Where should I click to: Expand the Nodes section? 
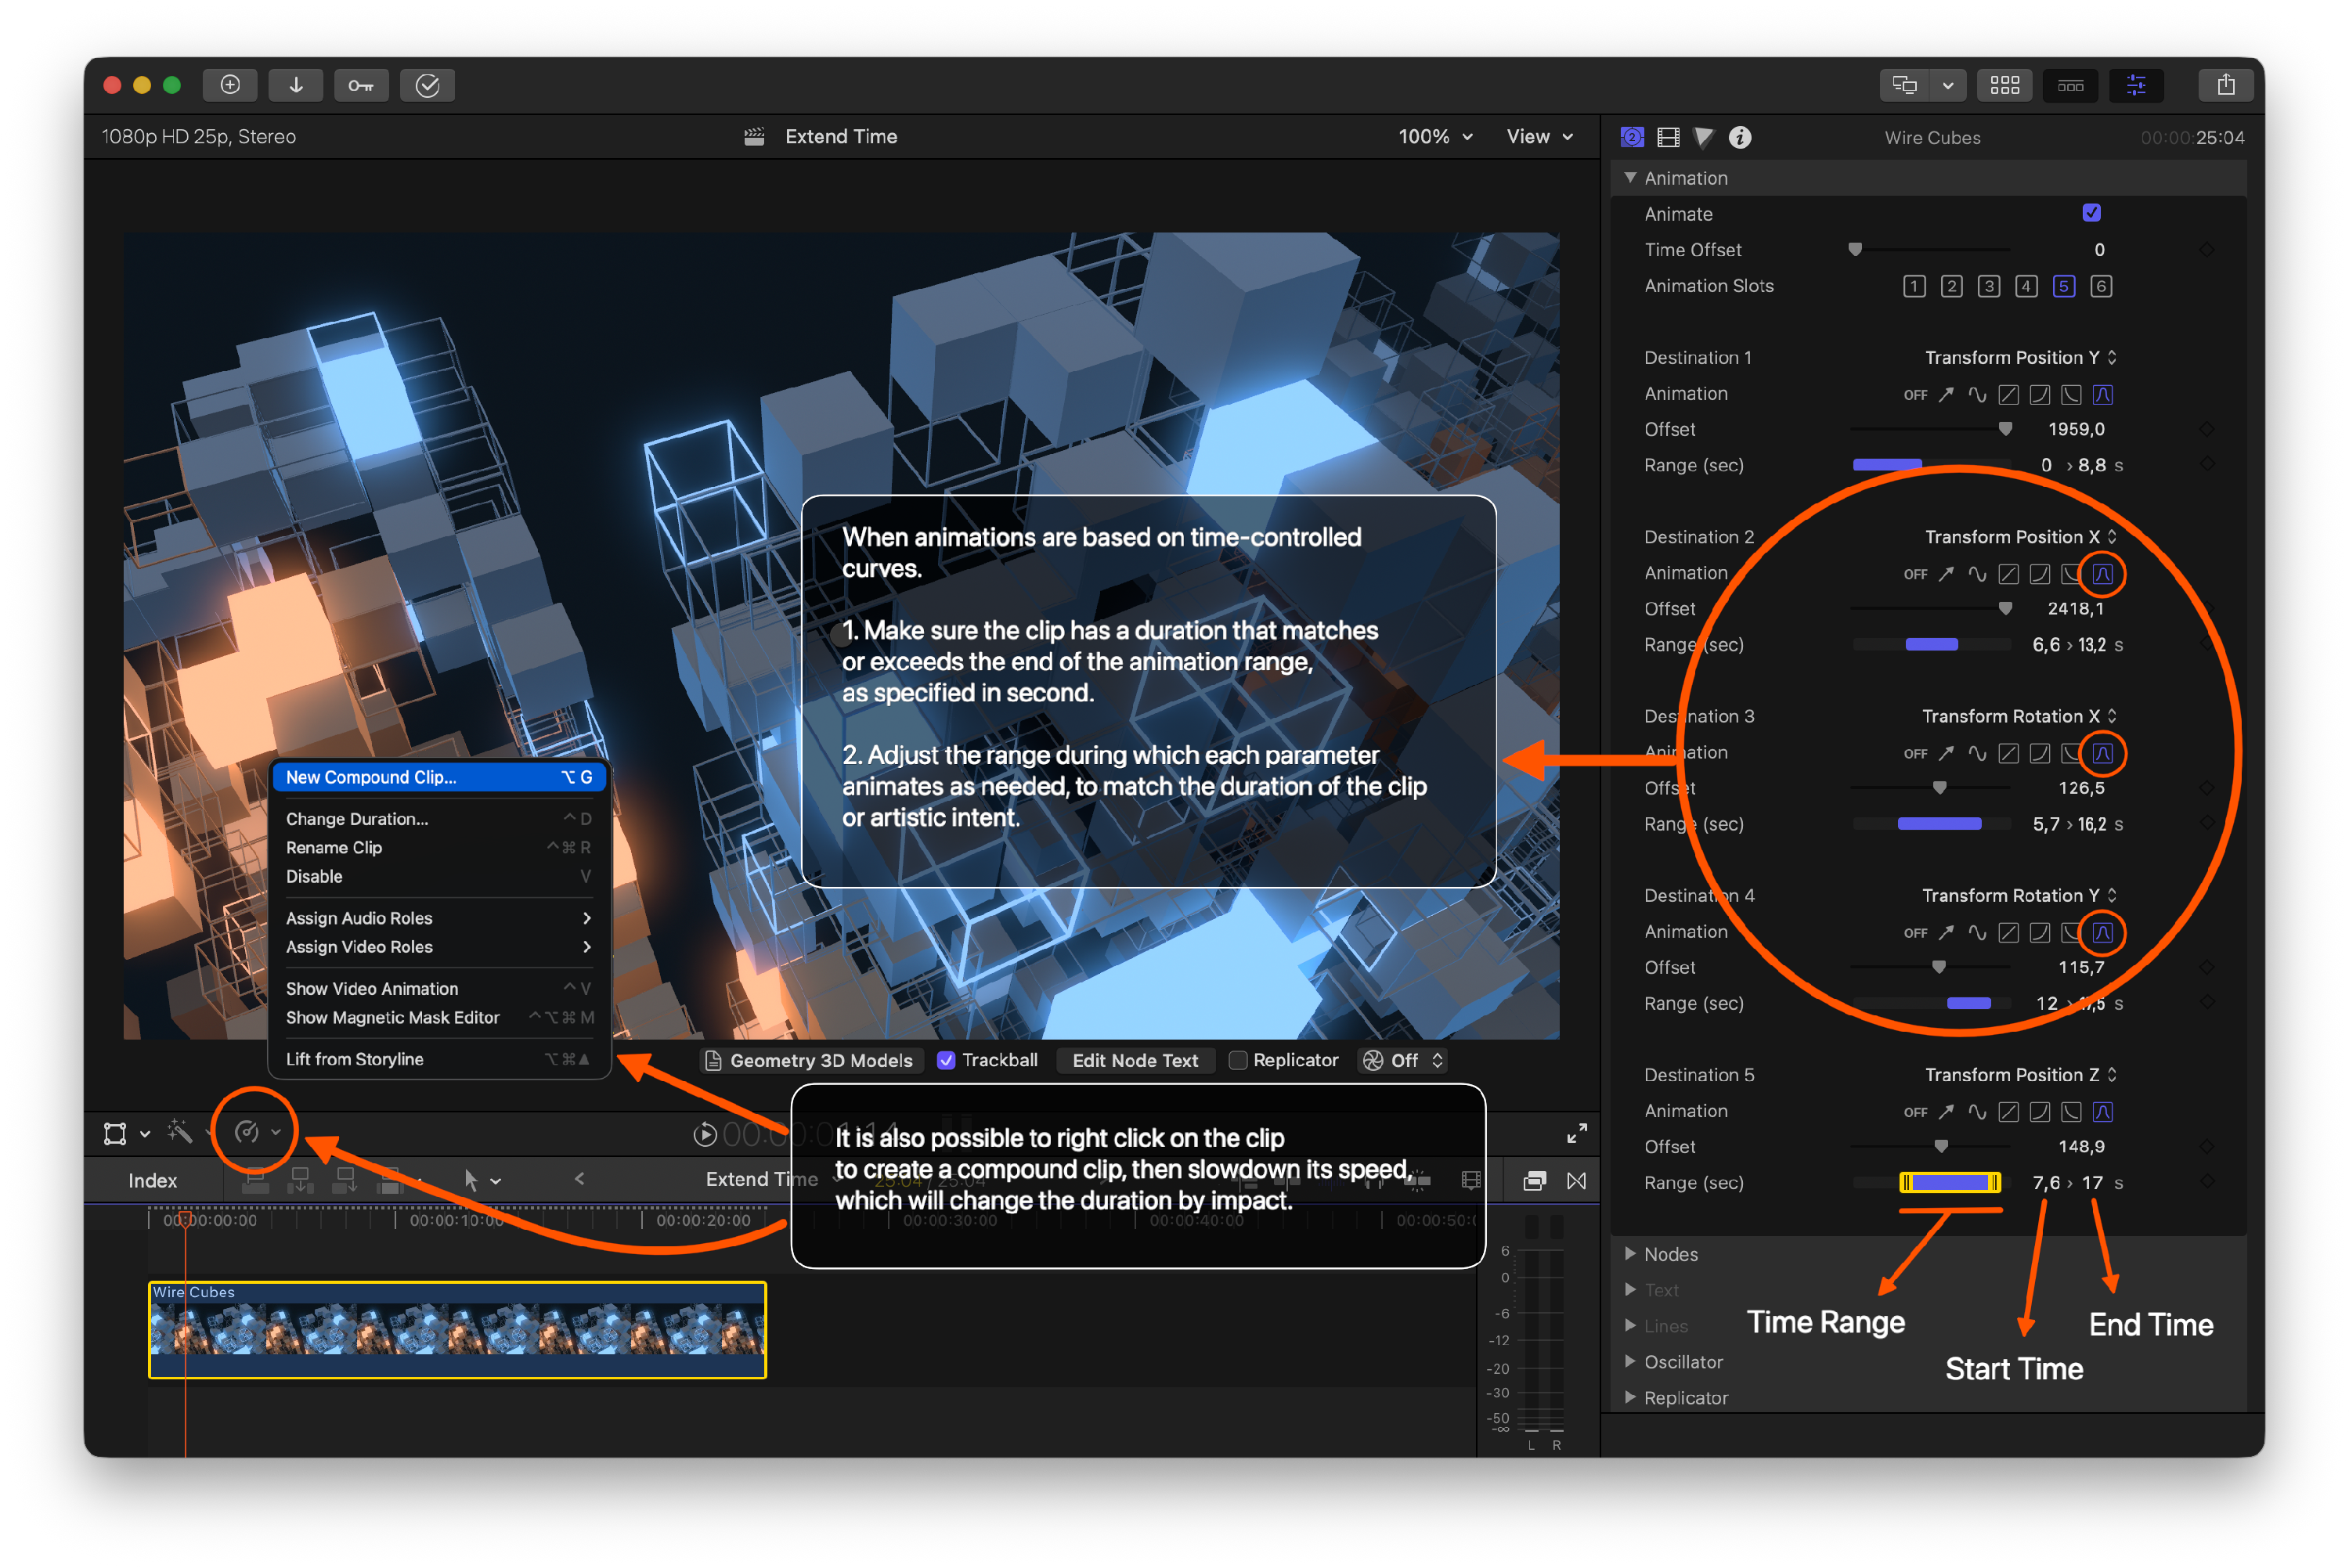click(x=1630, y=1254)
